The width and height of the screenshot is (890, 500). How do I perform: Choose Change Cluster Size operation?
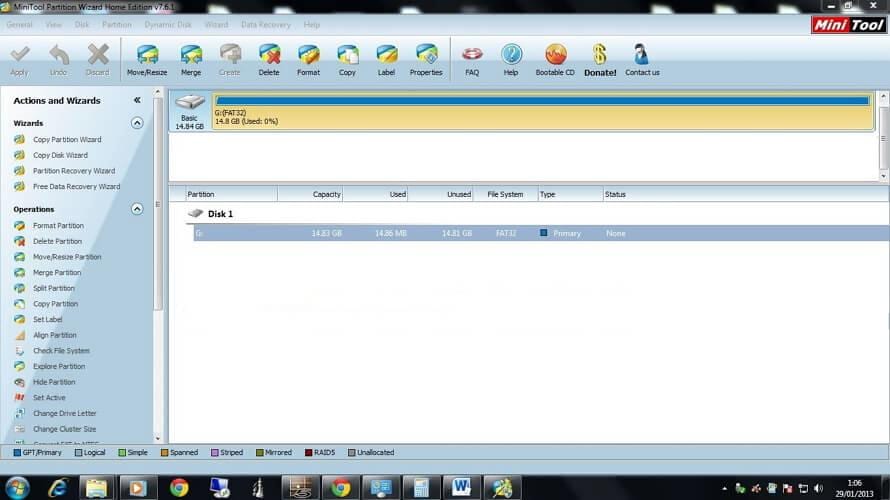[x=64, y=429]
